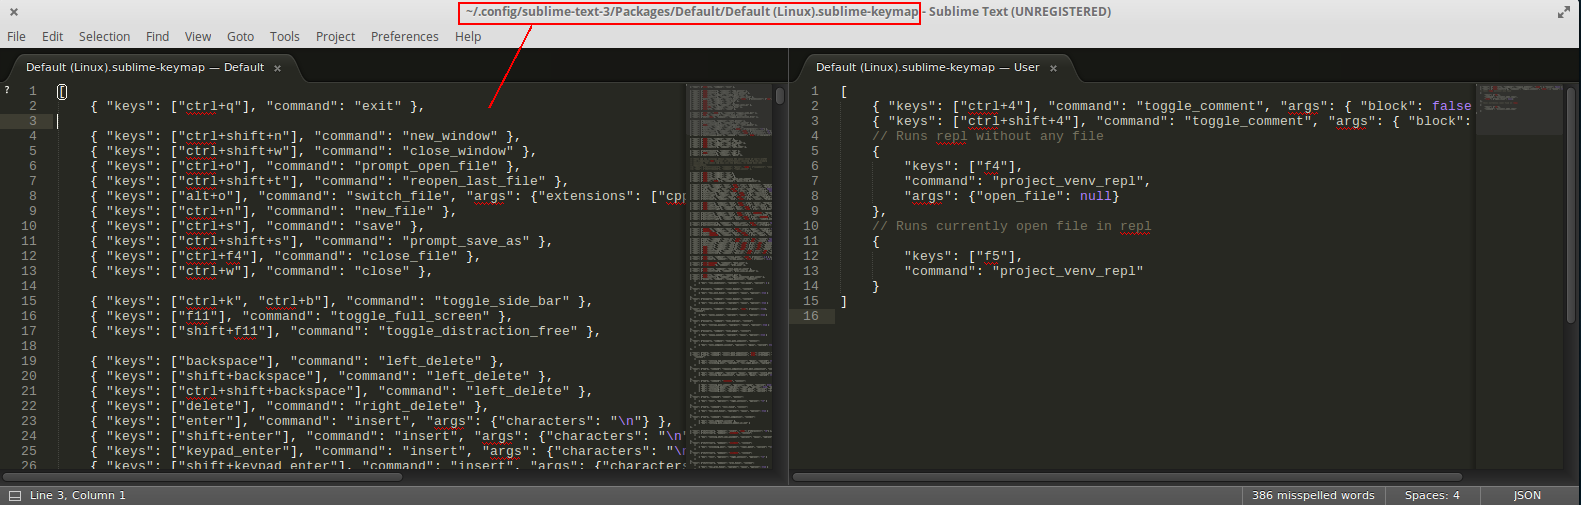Click line number 3 in left gutter
The width and height of the screenshot is (1581, 505).
pyautogui.click(x=32, y=121)
